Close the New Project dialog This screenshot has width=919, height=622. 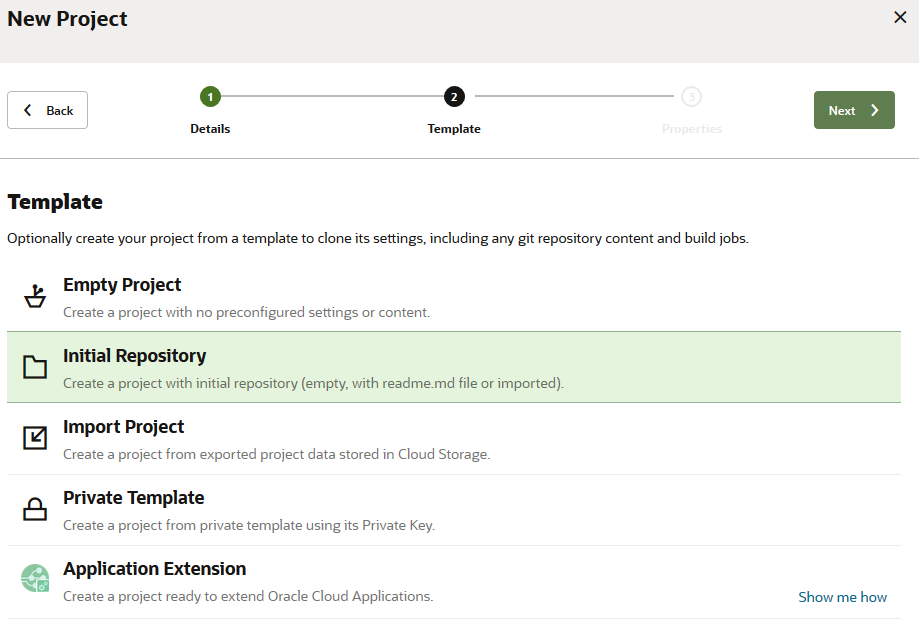tap(899, 17)
